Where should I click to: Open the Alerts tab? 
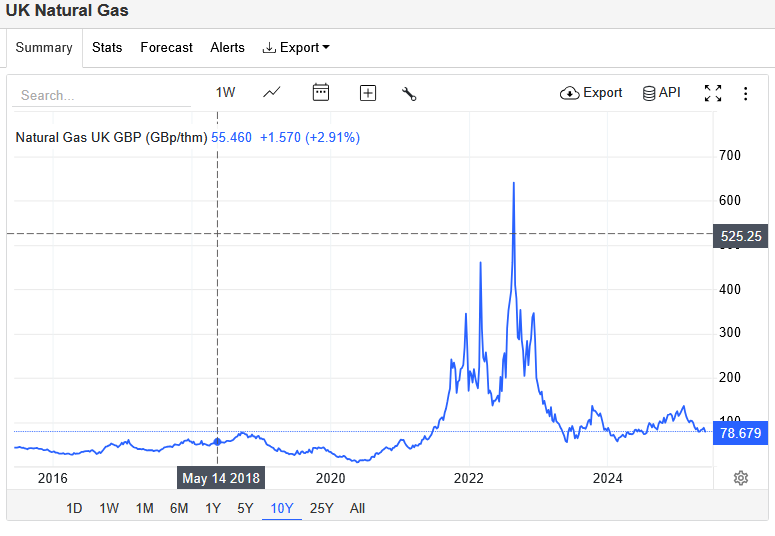[x=227, y=47]
